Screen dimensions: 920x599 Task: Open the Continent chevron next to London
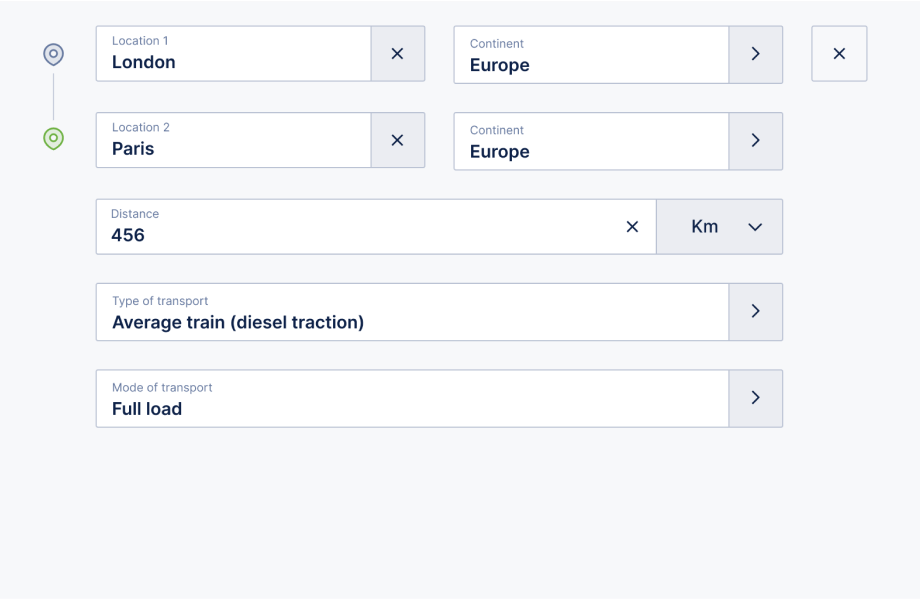tap(756, 55)
